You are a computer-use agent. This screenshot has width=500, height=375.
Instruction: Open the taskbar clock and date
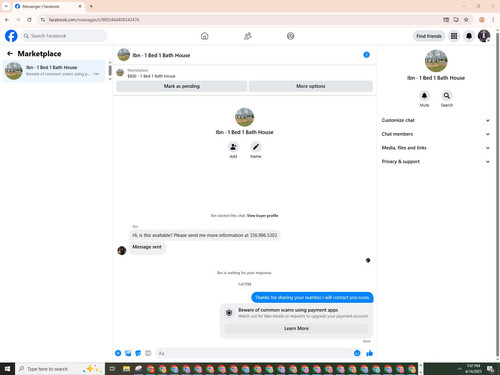[x=473, y=369]
